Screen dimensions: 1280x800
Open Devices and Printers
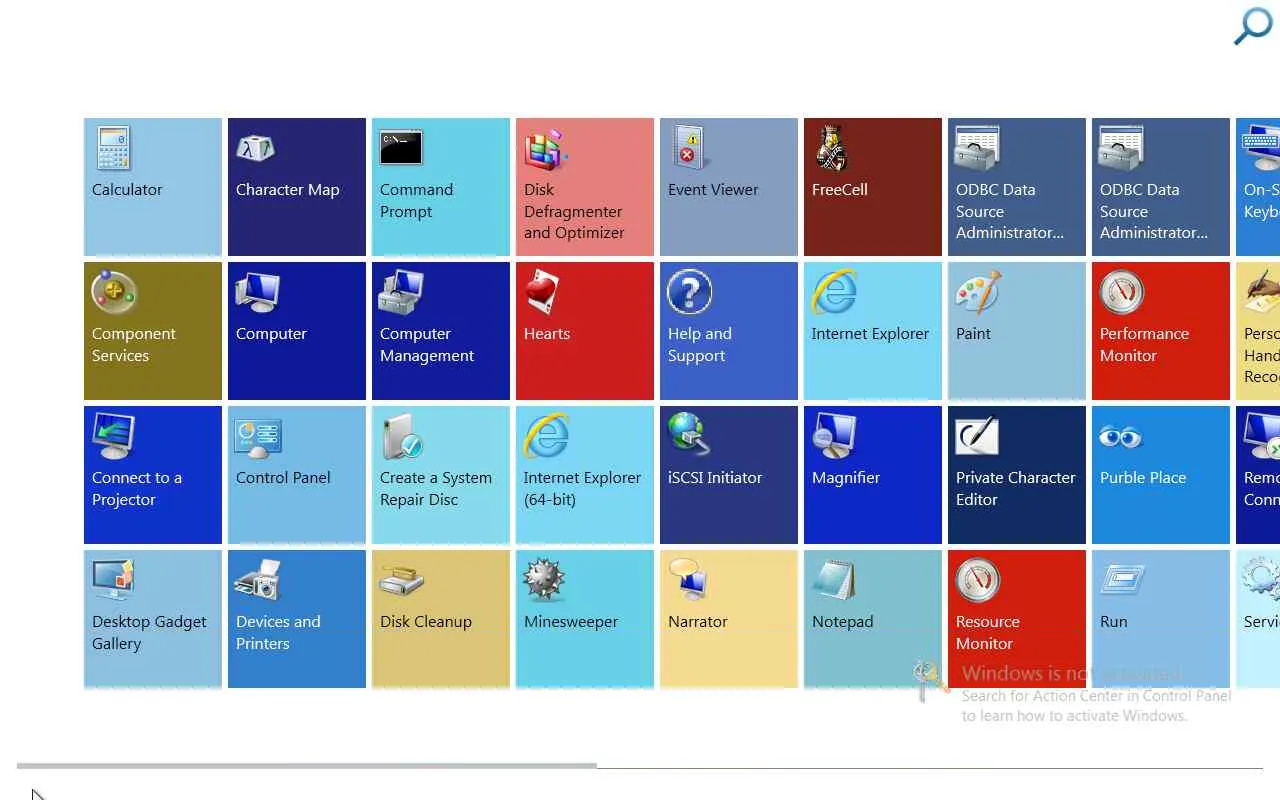click(297, 619)
